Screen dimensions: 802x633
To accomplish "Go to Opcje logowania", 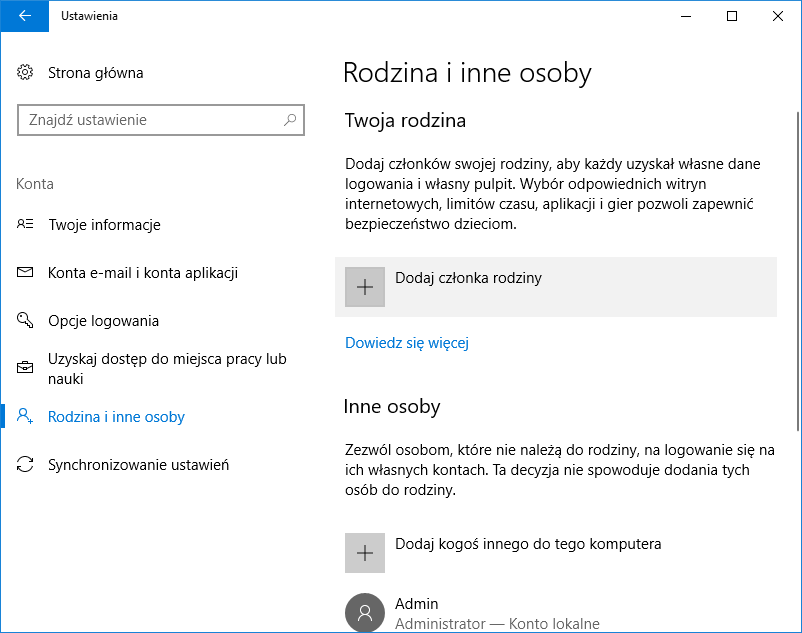I will [x=104, y=321].
